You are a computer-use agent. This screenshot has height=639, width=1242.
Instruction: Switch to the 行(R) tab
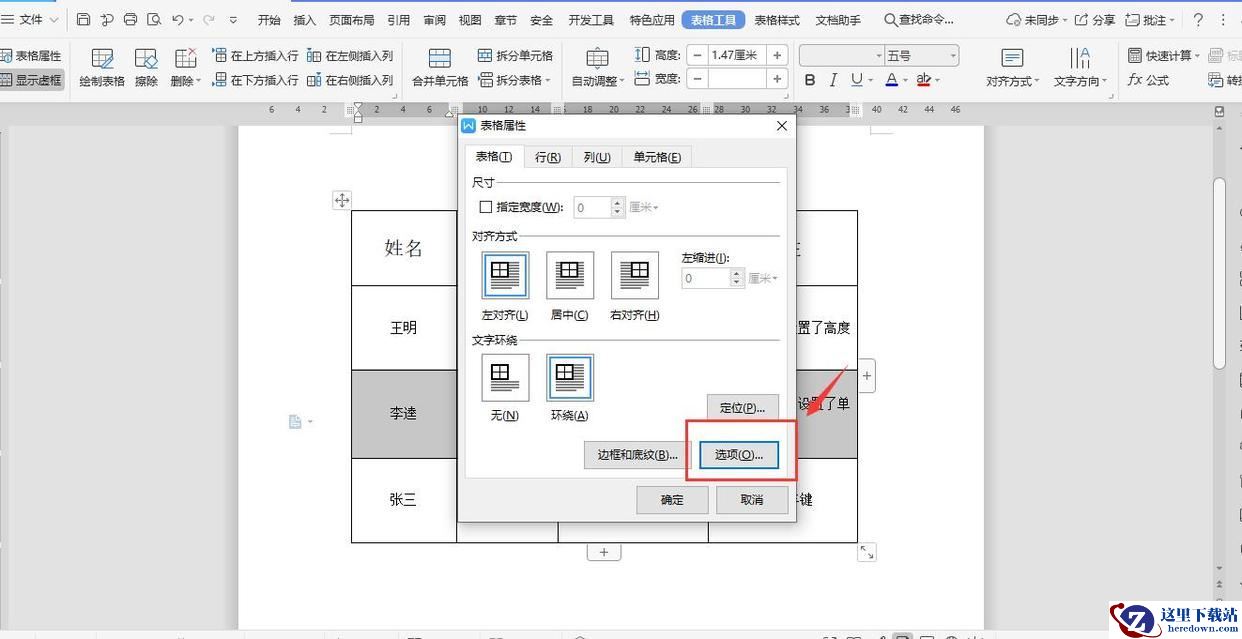click(x=547, y=157)
